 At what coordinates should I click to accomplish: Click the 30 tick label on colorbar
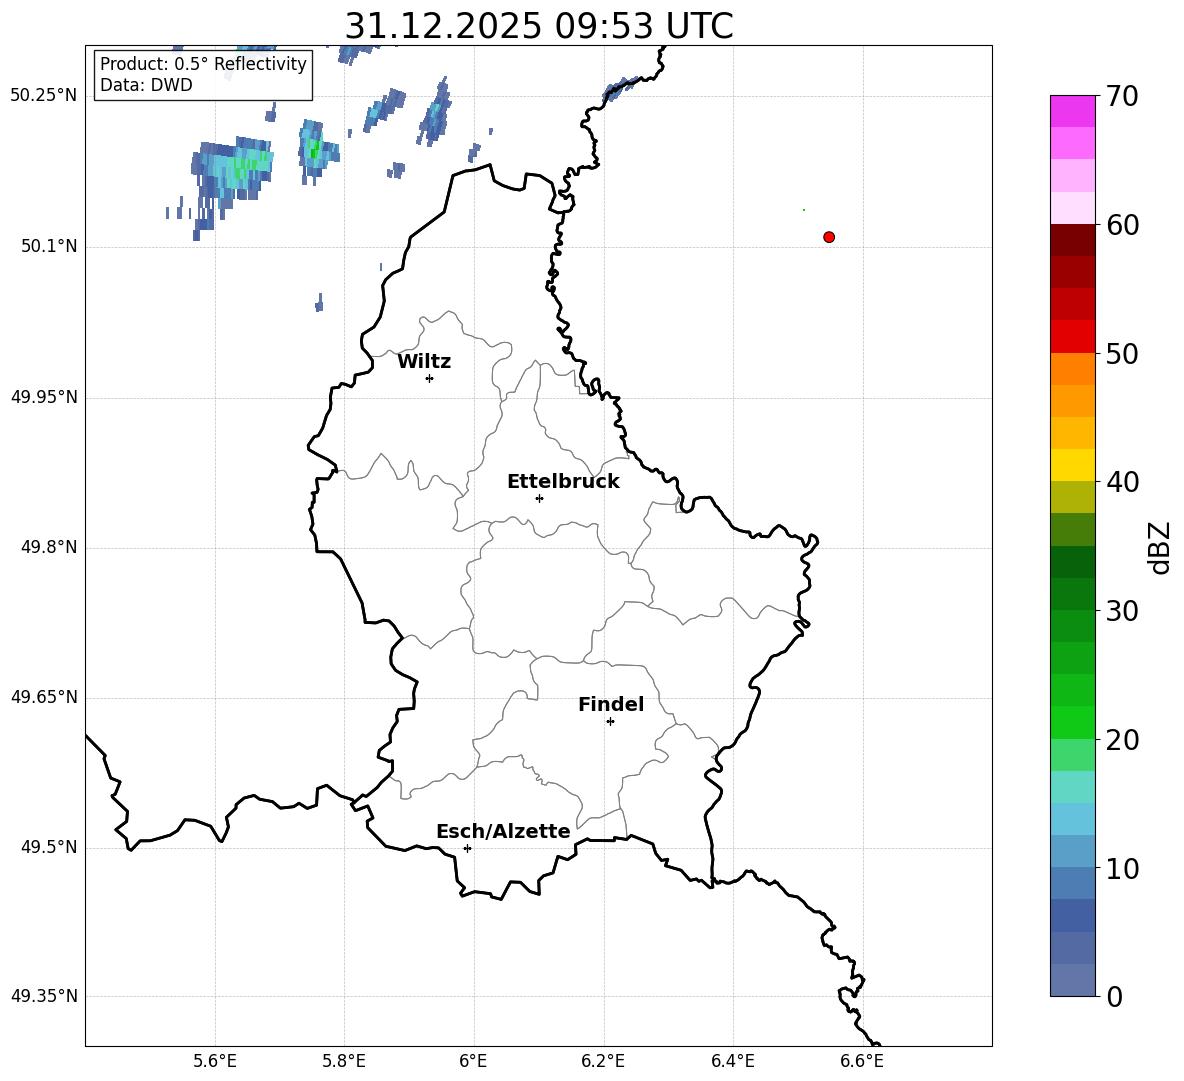pyautogui.click(x=1122, y=611)
